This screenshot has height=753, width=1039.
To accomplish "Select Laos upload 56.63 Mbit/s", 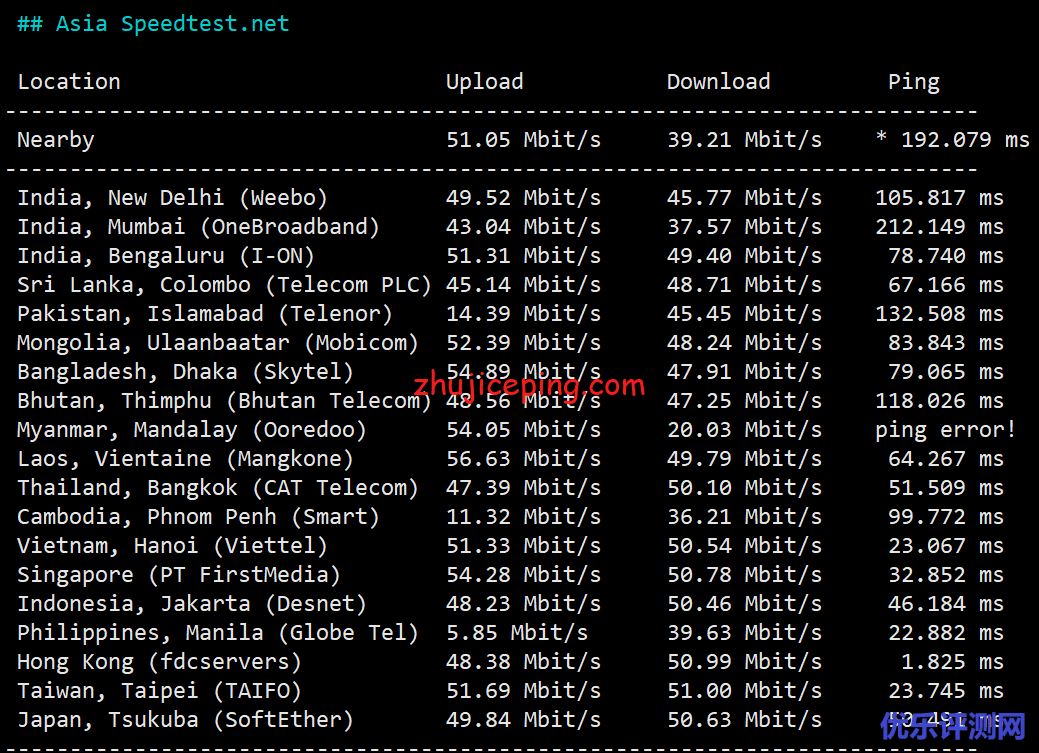I will coord(523,459).
